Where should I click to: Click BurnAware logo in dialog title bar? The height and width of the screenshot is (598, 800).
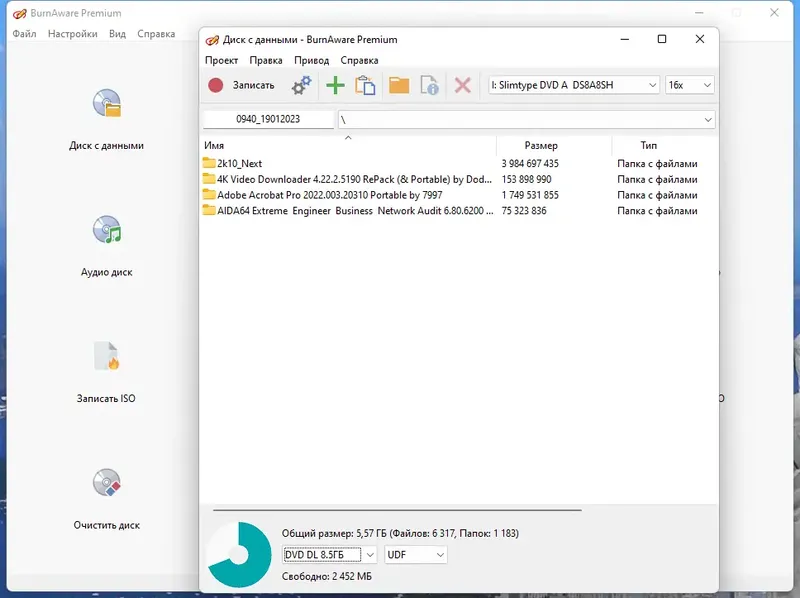[x=212, y=40]
